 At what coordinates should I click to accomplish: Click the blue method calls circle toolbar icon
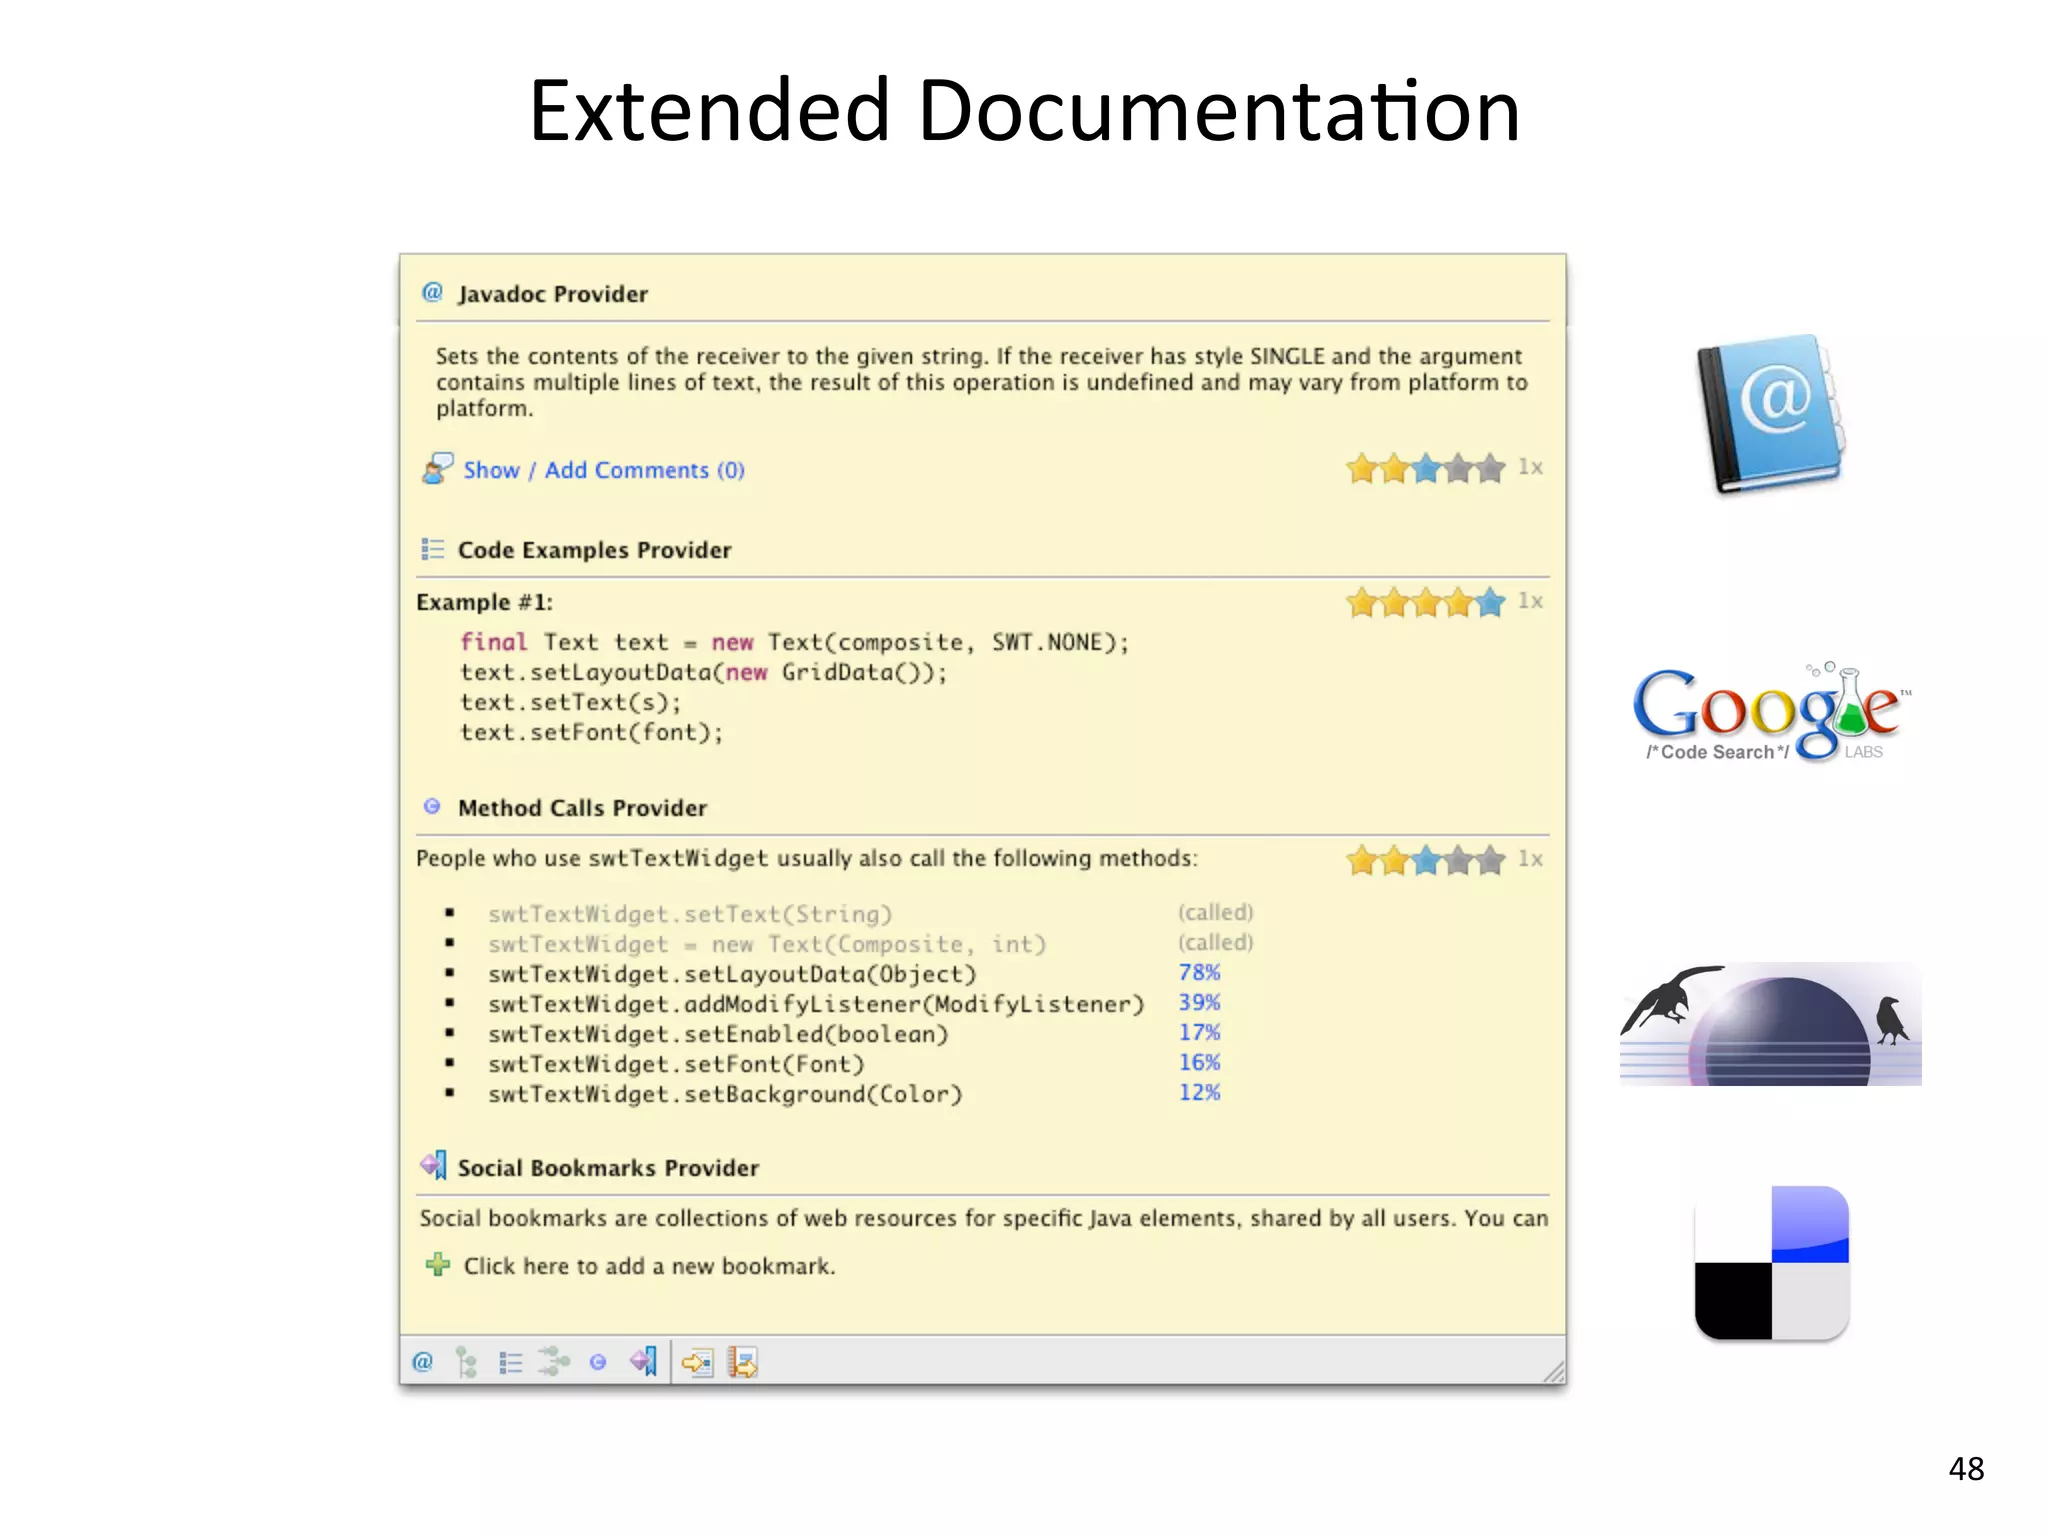pyautogui.click(x=598, y=1362)
